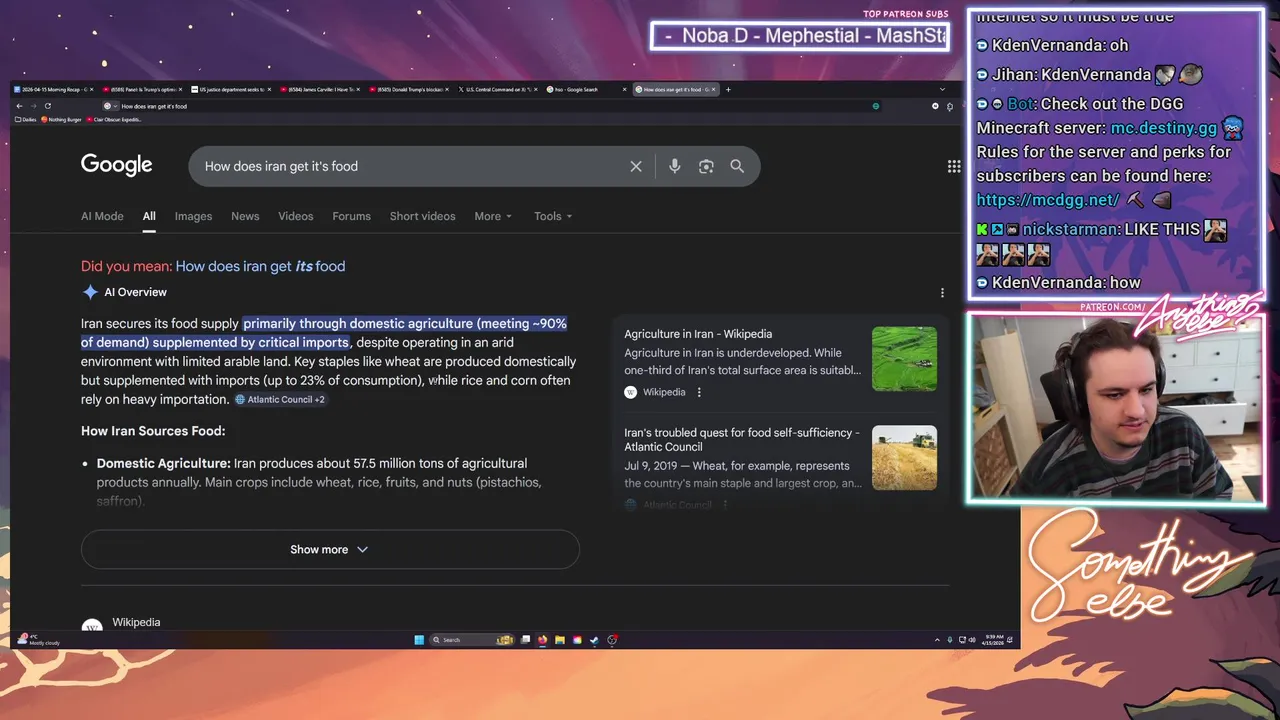Open the Google apps grid

[x=954, y=166]
